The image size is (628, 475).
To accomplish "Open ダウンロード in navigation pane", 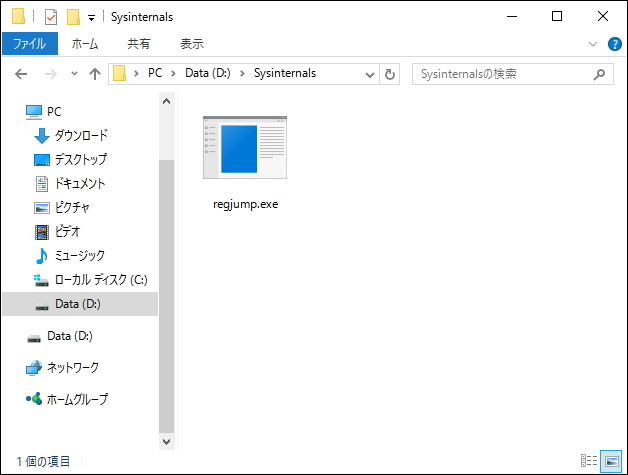I will (81, 135).
